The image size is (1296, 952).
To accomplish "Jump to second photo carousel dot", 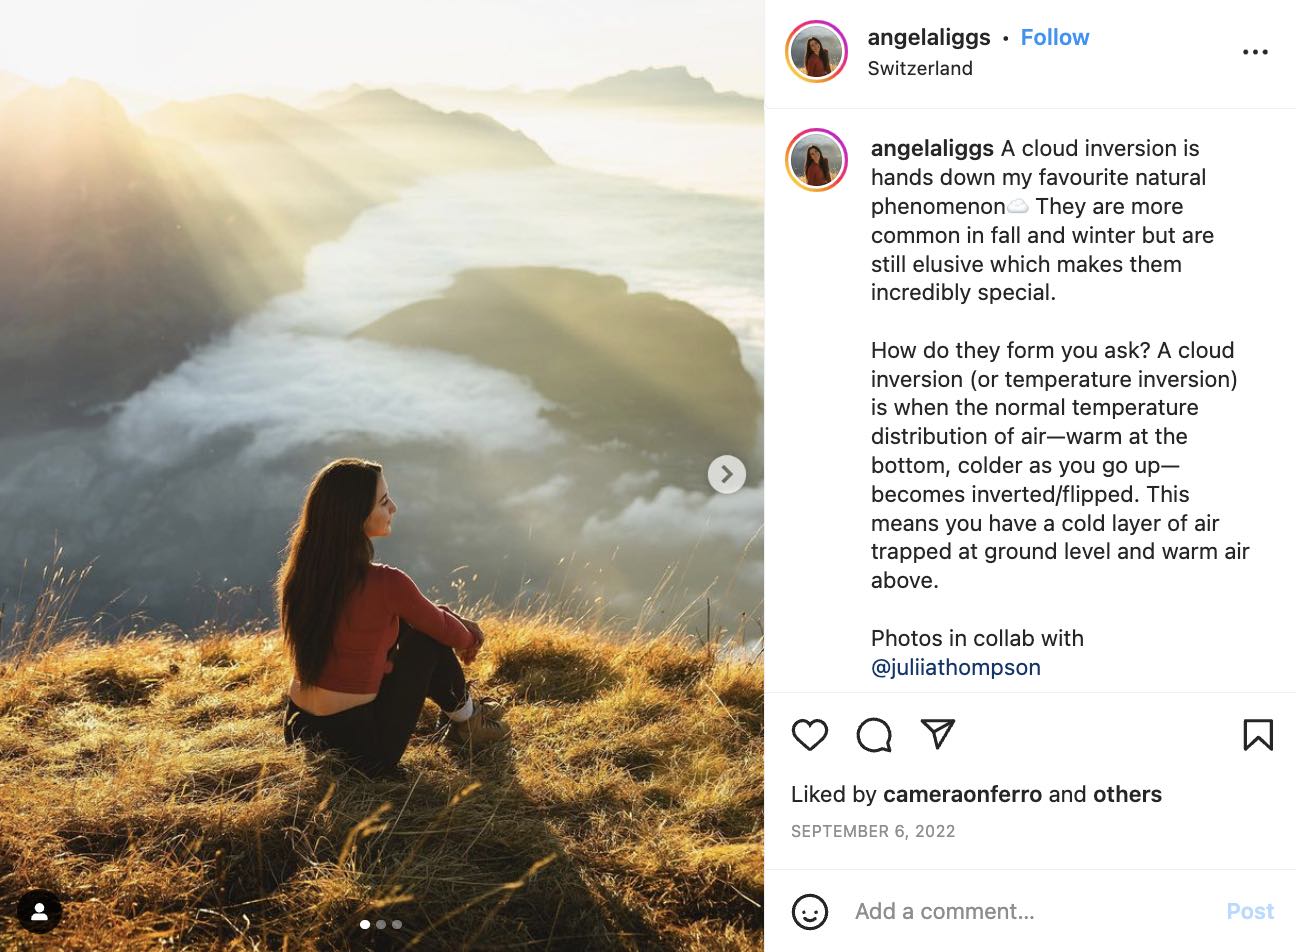I will coord(381,924).
